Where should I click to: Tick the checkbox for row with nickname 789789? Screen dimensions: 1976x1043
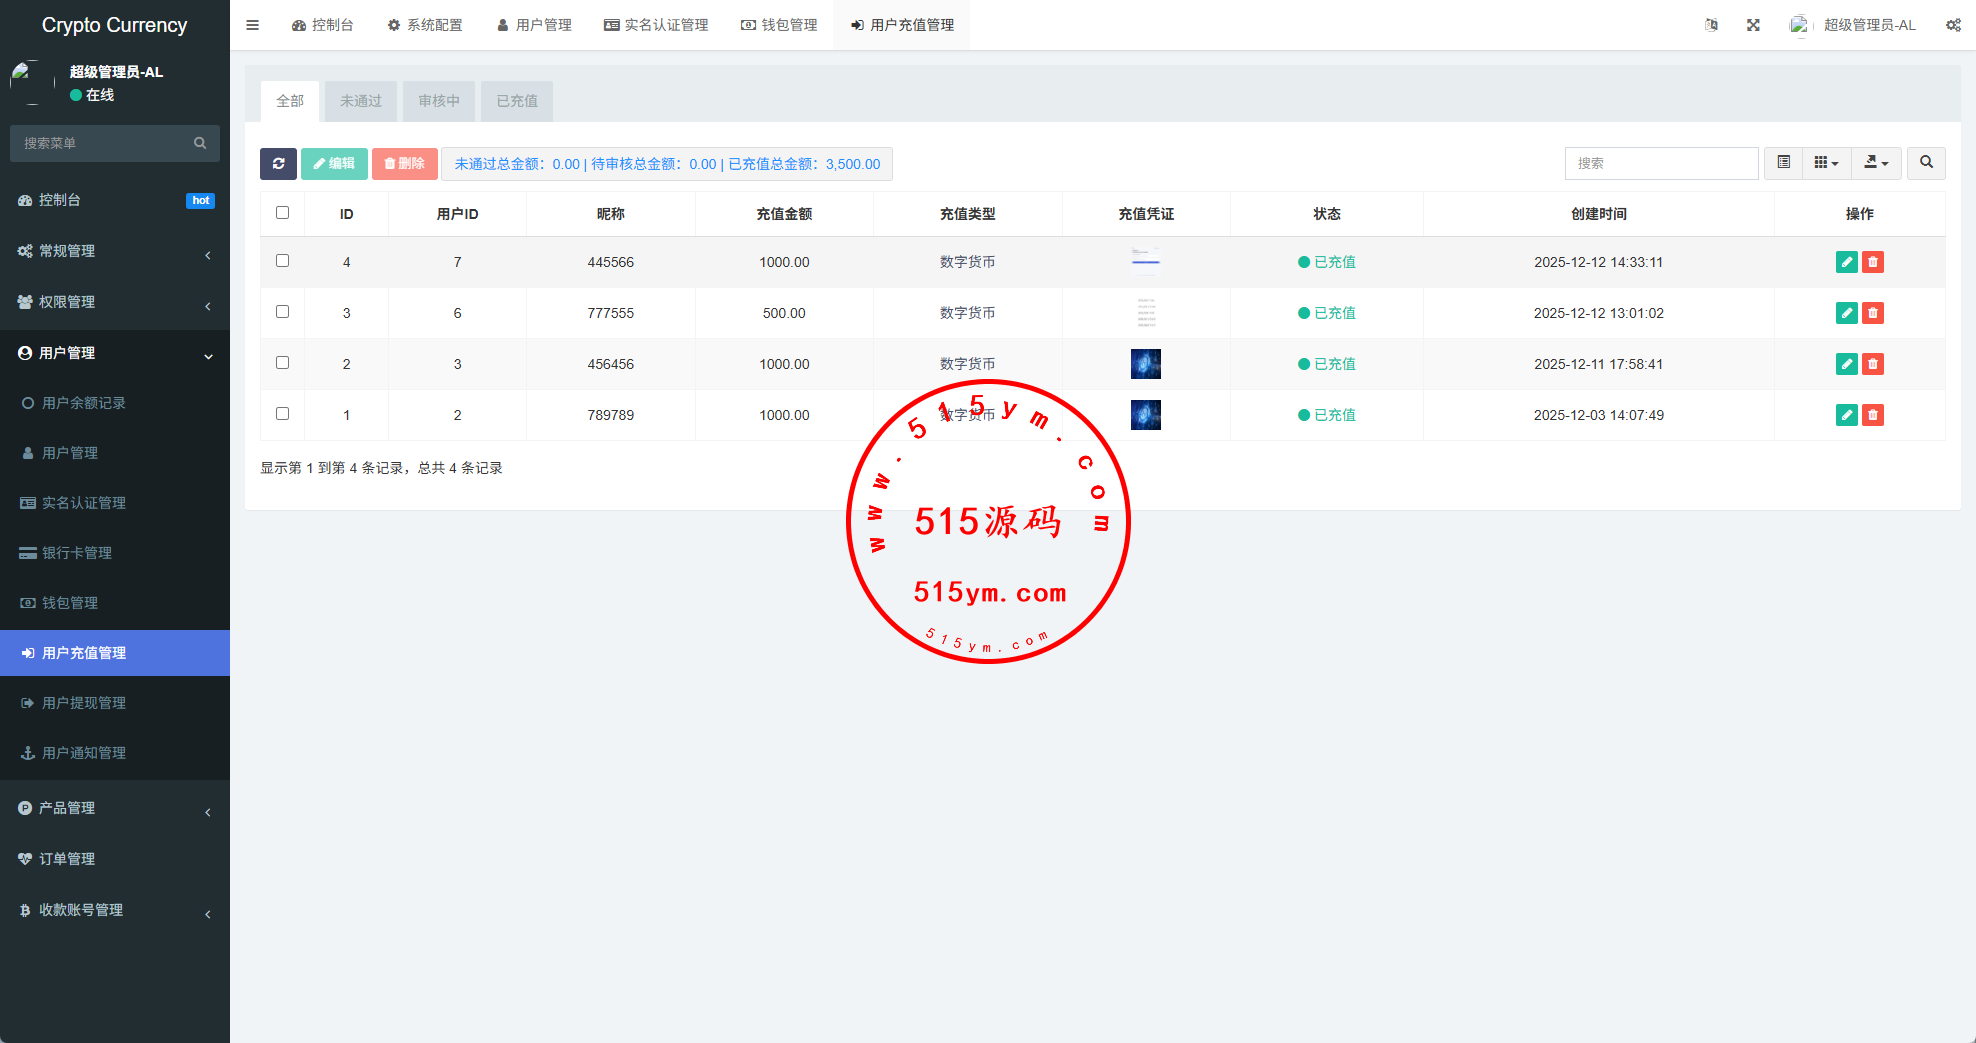[282, 414]
